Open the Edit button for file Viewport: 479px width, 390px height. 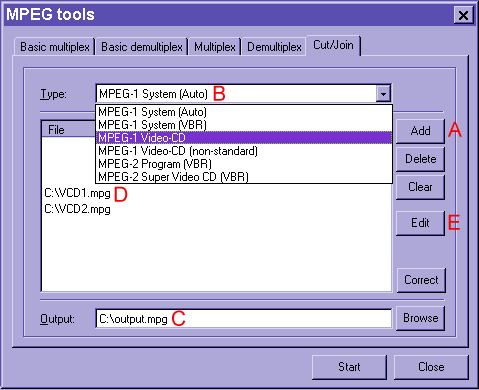(x=420, y=223)
